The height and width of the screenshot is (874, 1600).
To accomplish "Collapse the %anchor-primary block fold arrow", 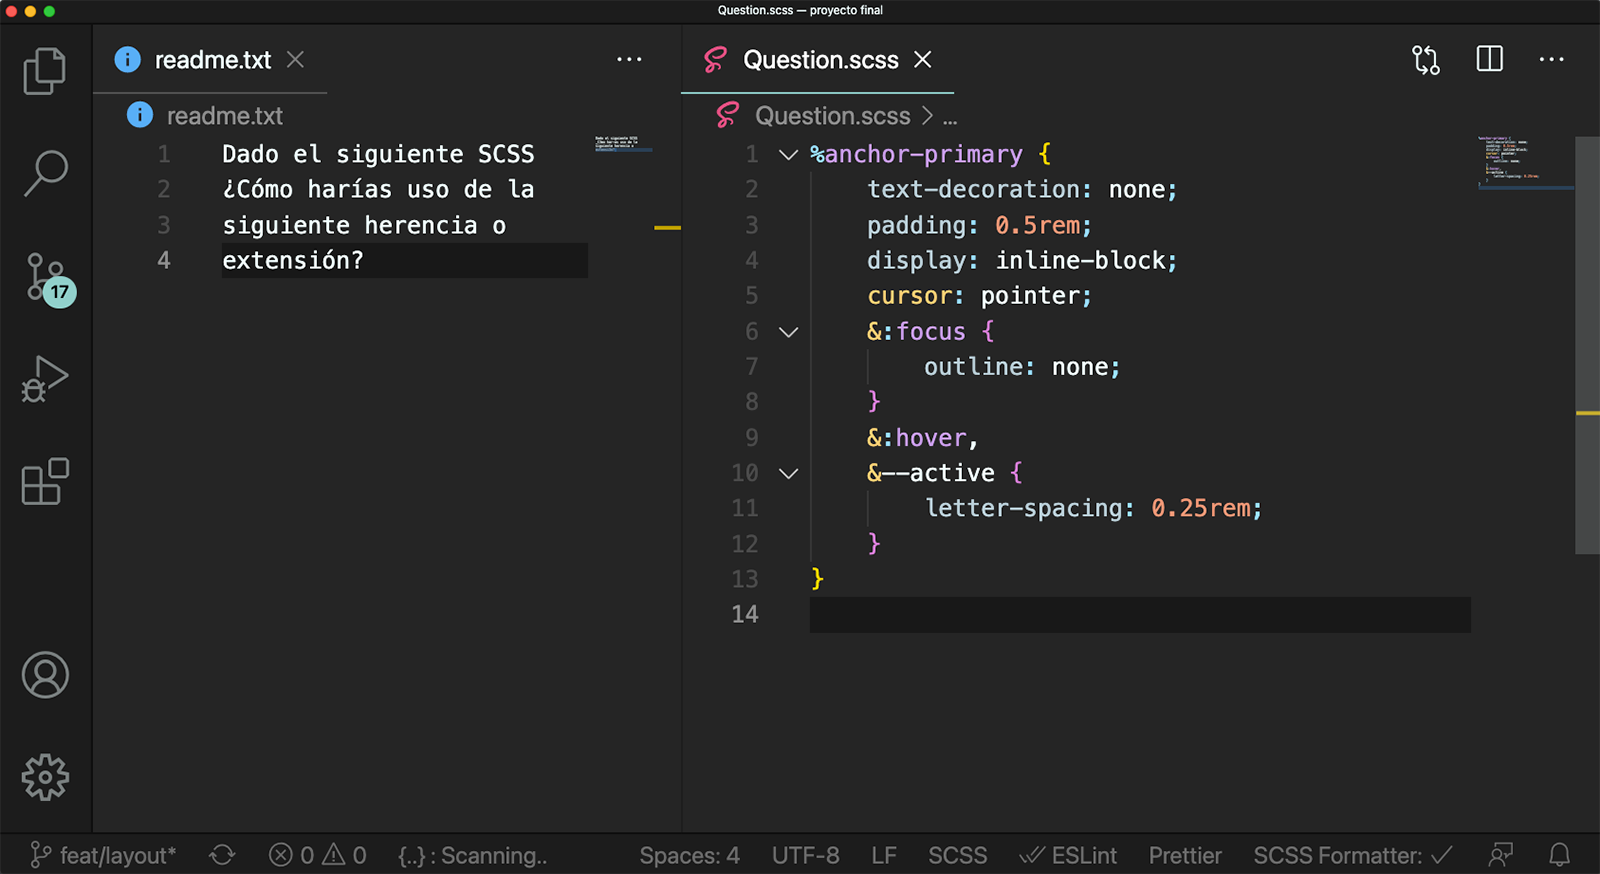I will 788,155.
